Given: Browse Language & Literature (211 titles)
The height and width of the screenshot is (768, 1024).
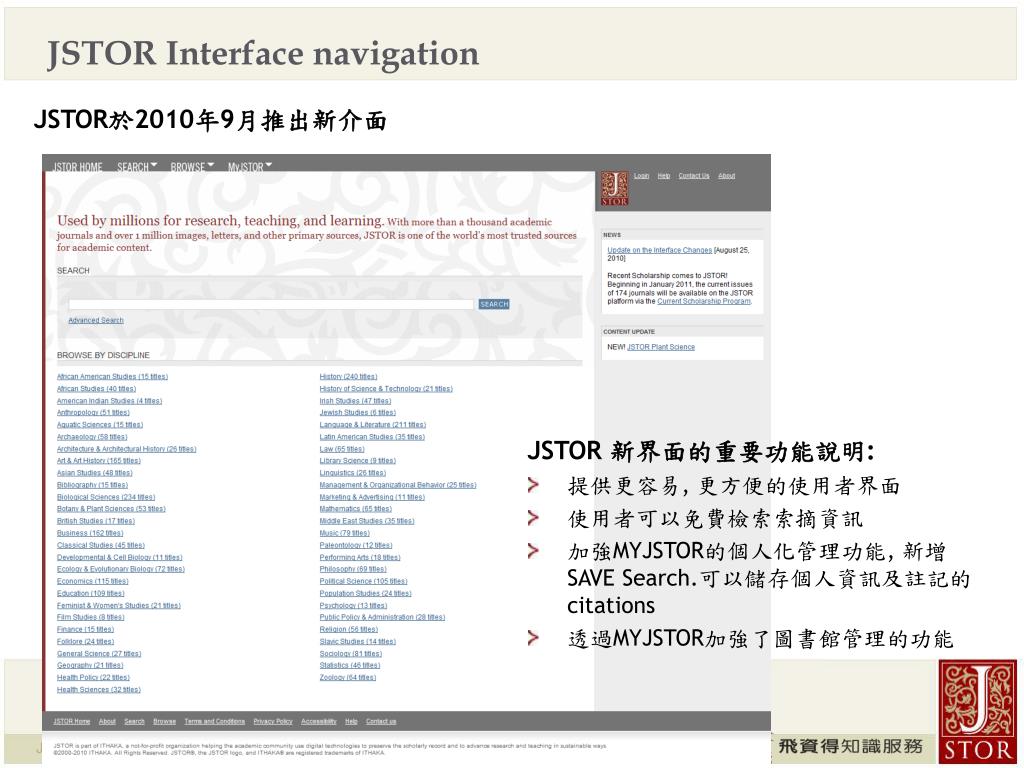Looking at the screenshot, I should 372,424.
